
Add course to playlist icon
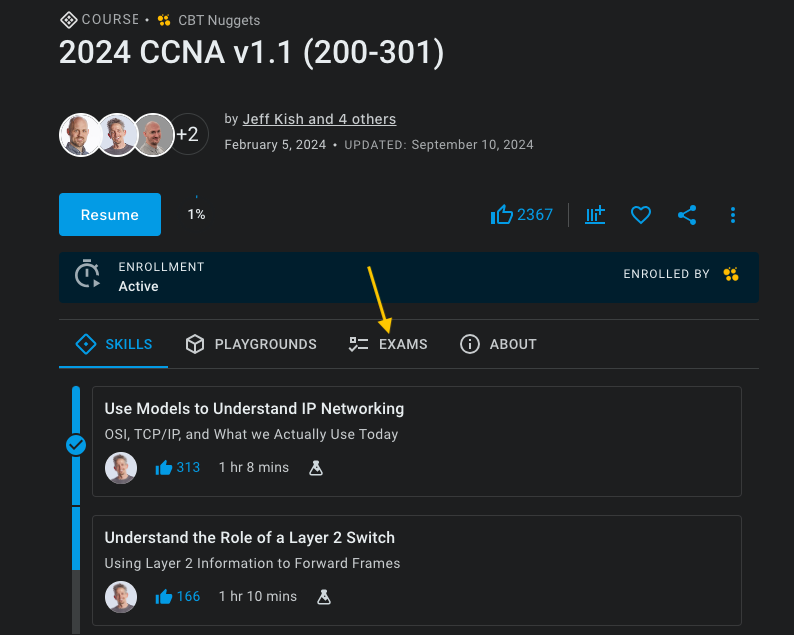point(595,215)
